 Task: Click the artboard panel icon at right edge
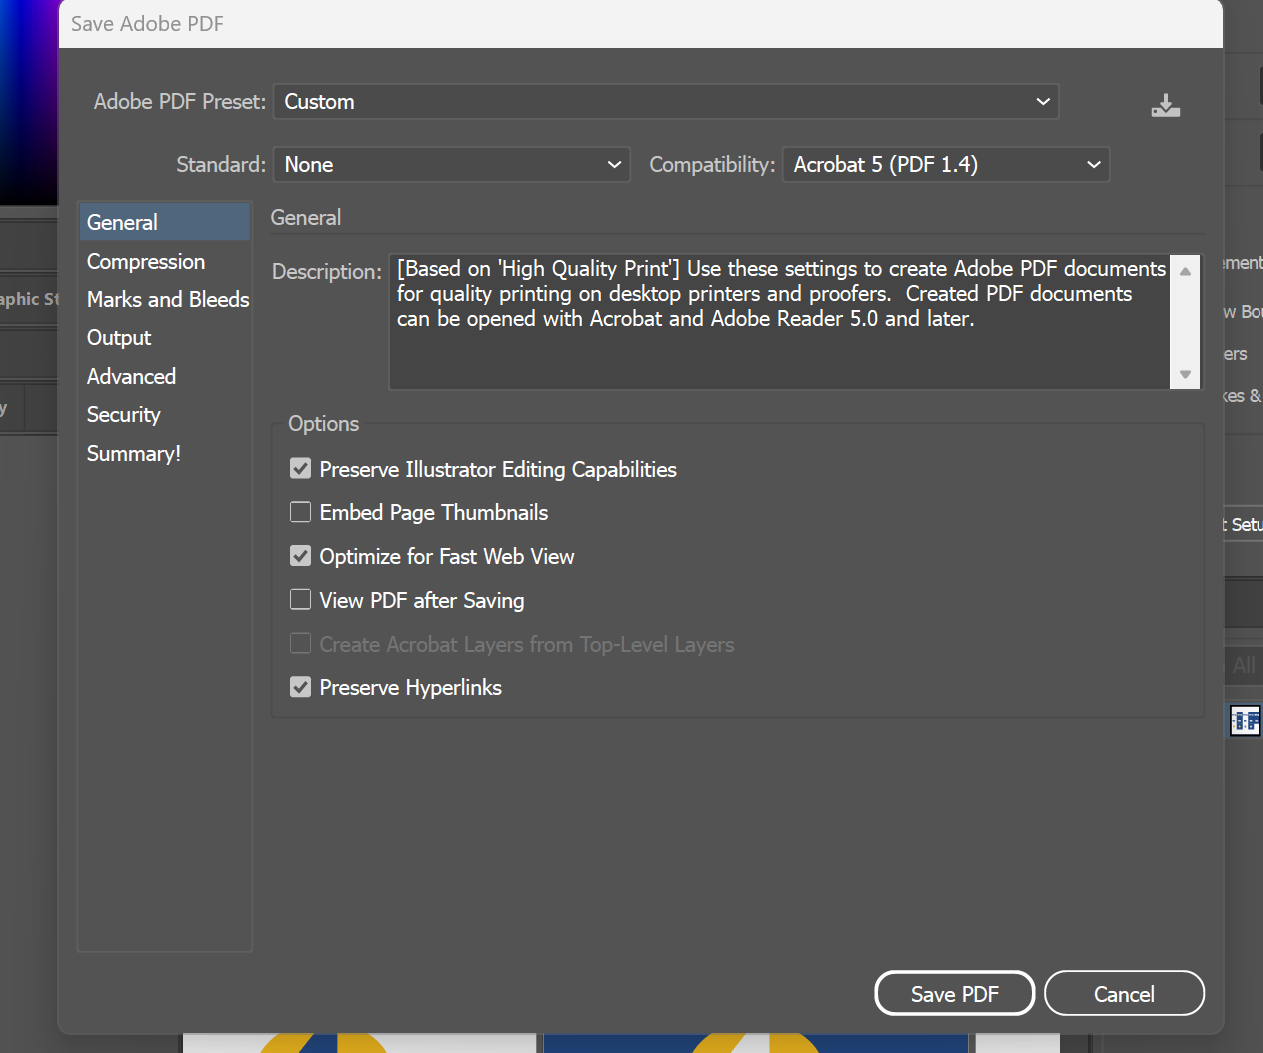click(1245, 720)
